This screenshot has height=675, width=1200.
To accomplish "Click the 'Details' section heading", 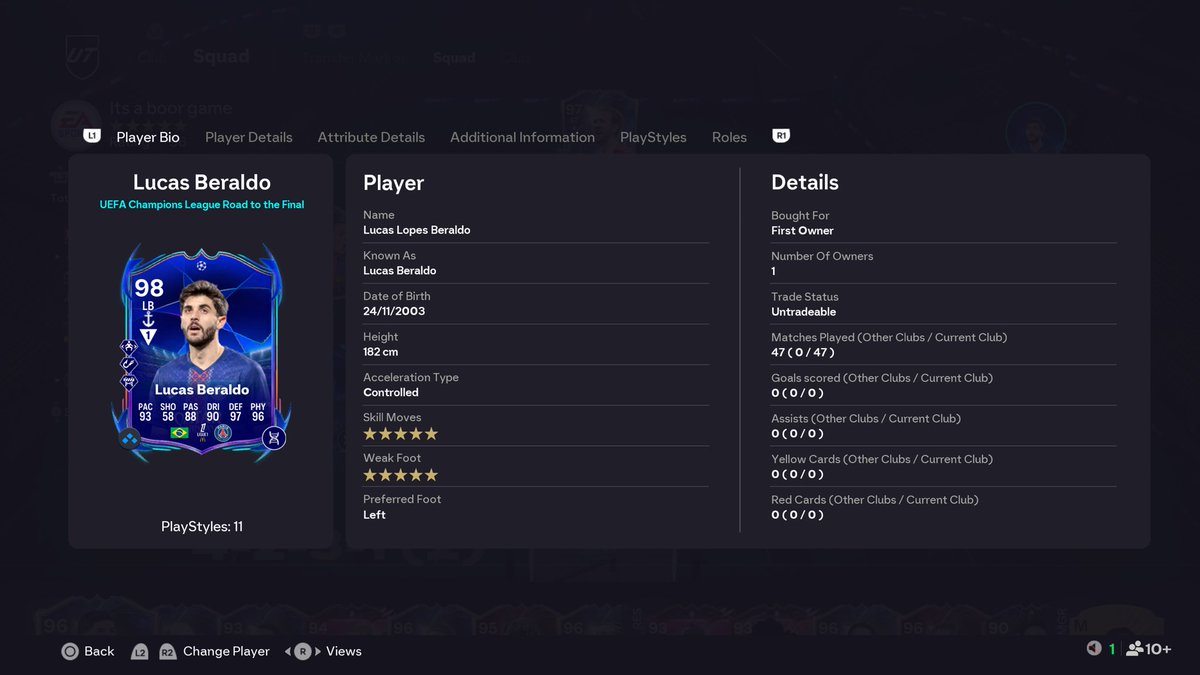I will (x=805, y=183).
